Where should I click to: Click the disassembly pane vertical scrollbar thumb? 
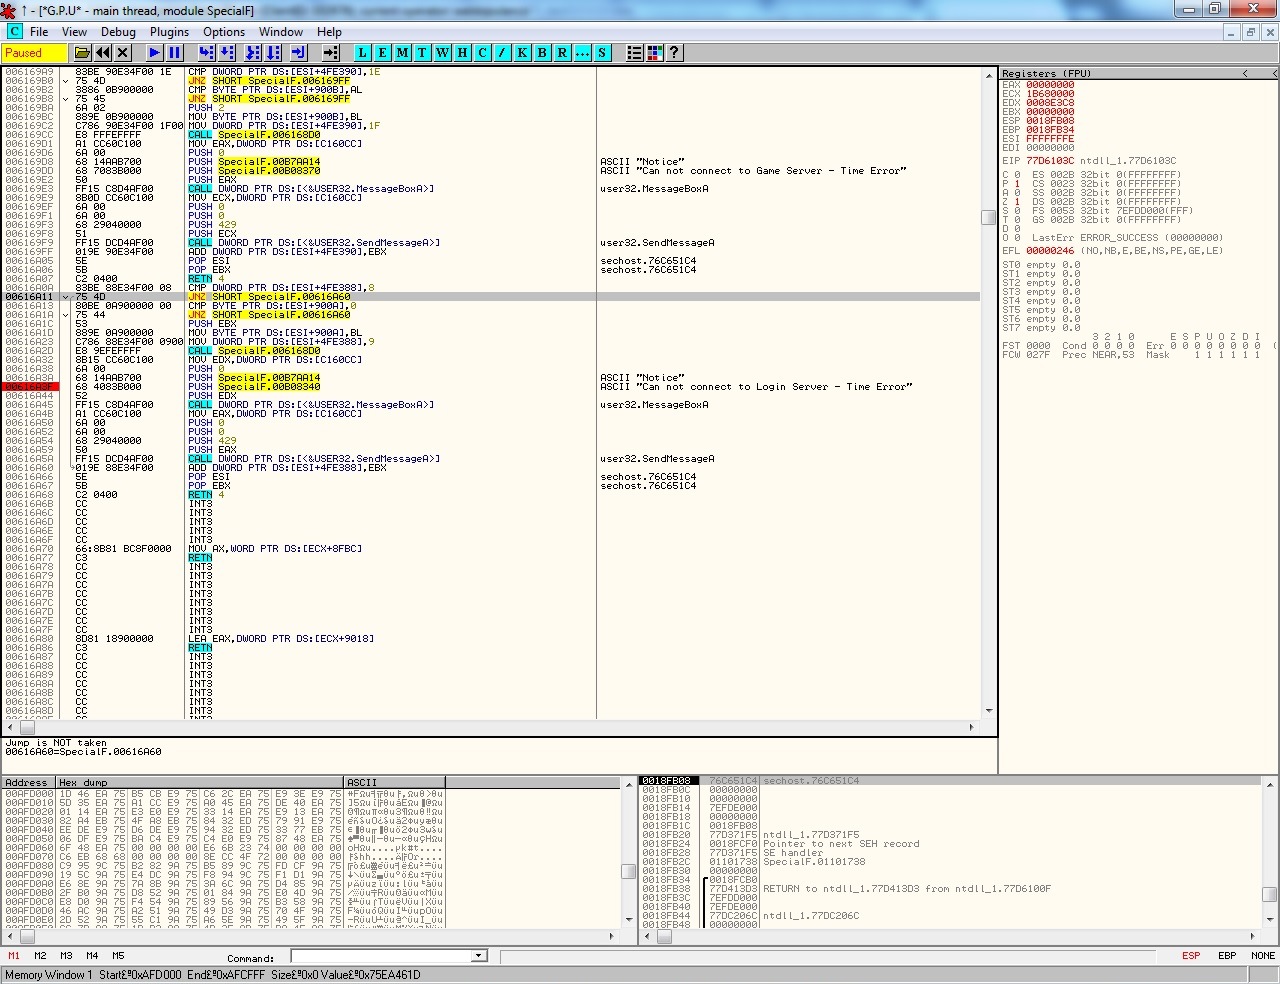pyautogui.click(x=988, y=217)
